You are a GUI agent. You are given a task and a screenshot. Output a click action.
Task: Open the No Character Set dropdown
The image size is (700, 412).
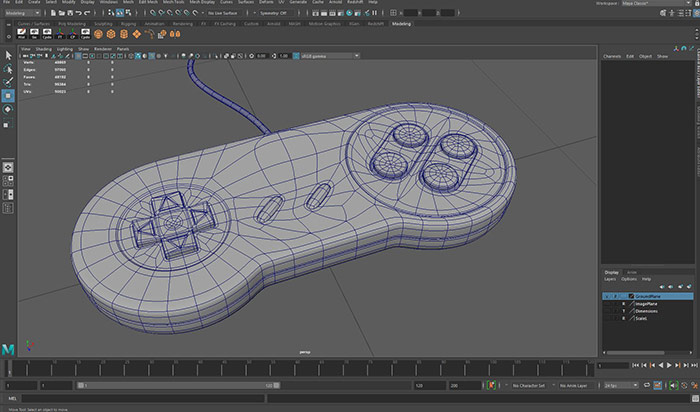[531, 385]
